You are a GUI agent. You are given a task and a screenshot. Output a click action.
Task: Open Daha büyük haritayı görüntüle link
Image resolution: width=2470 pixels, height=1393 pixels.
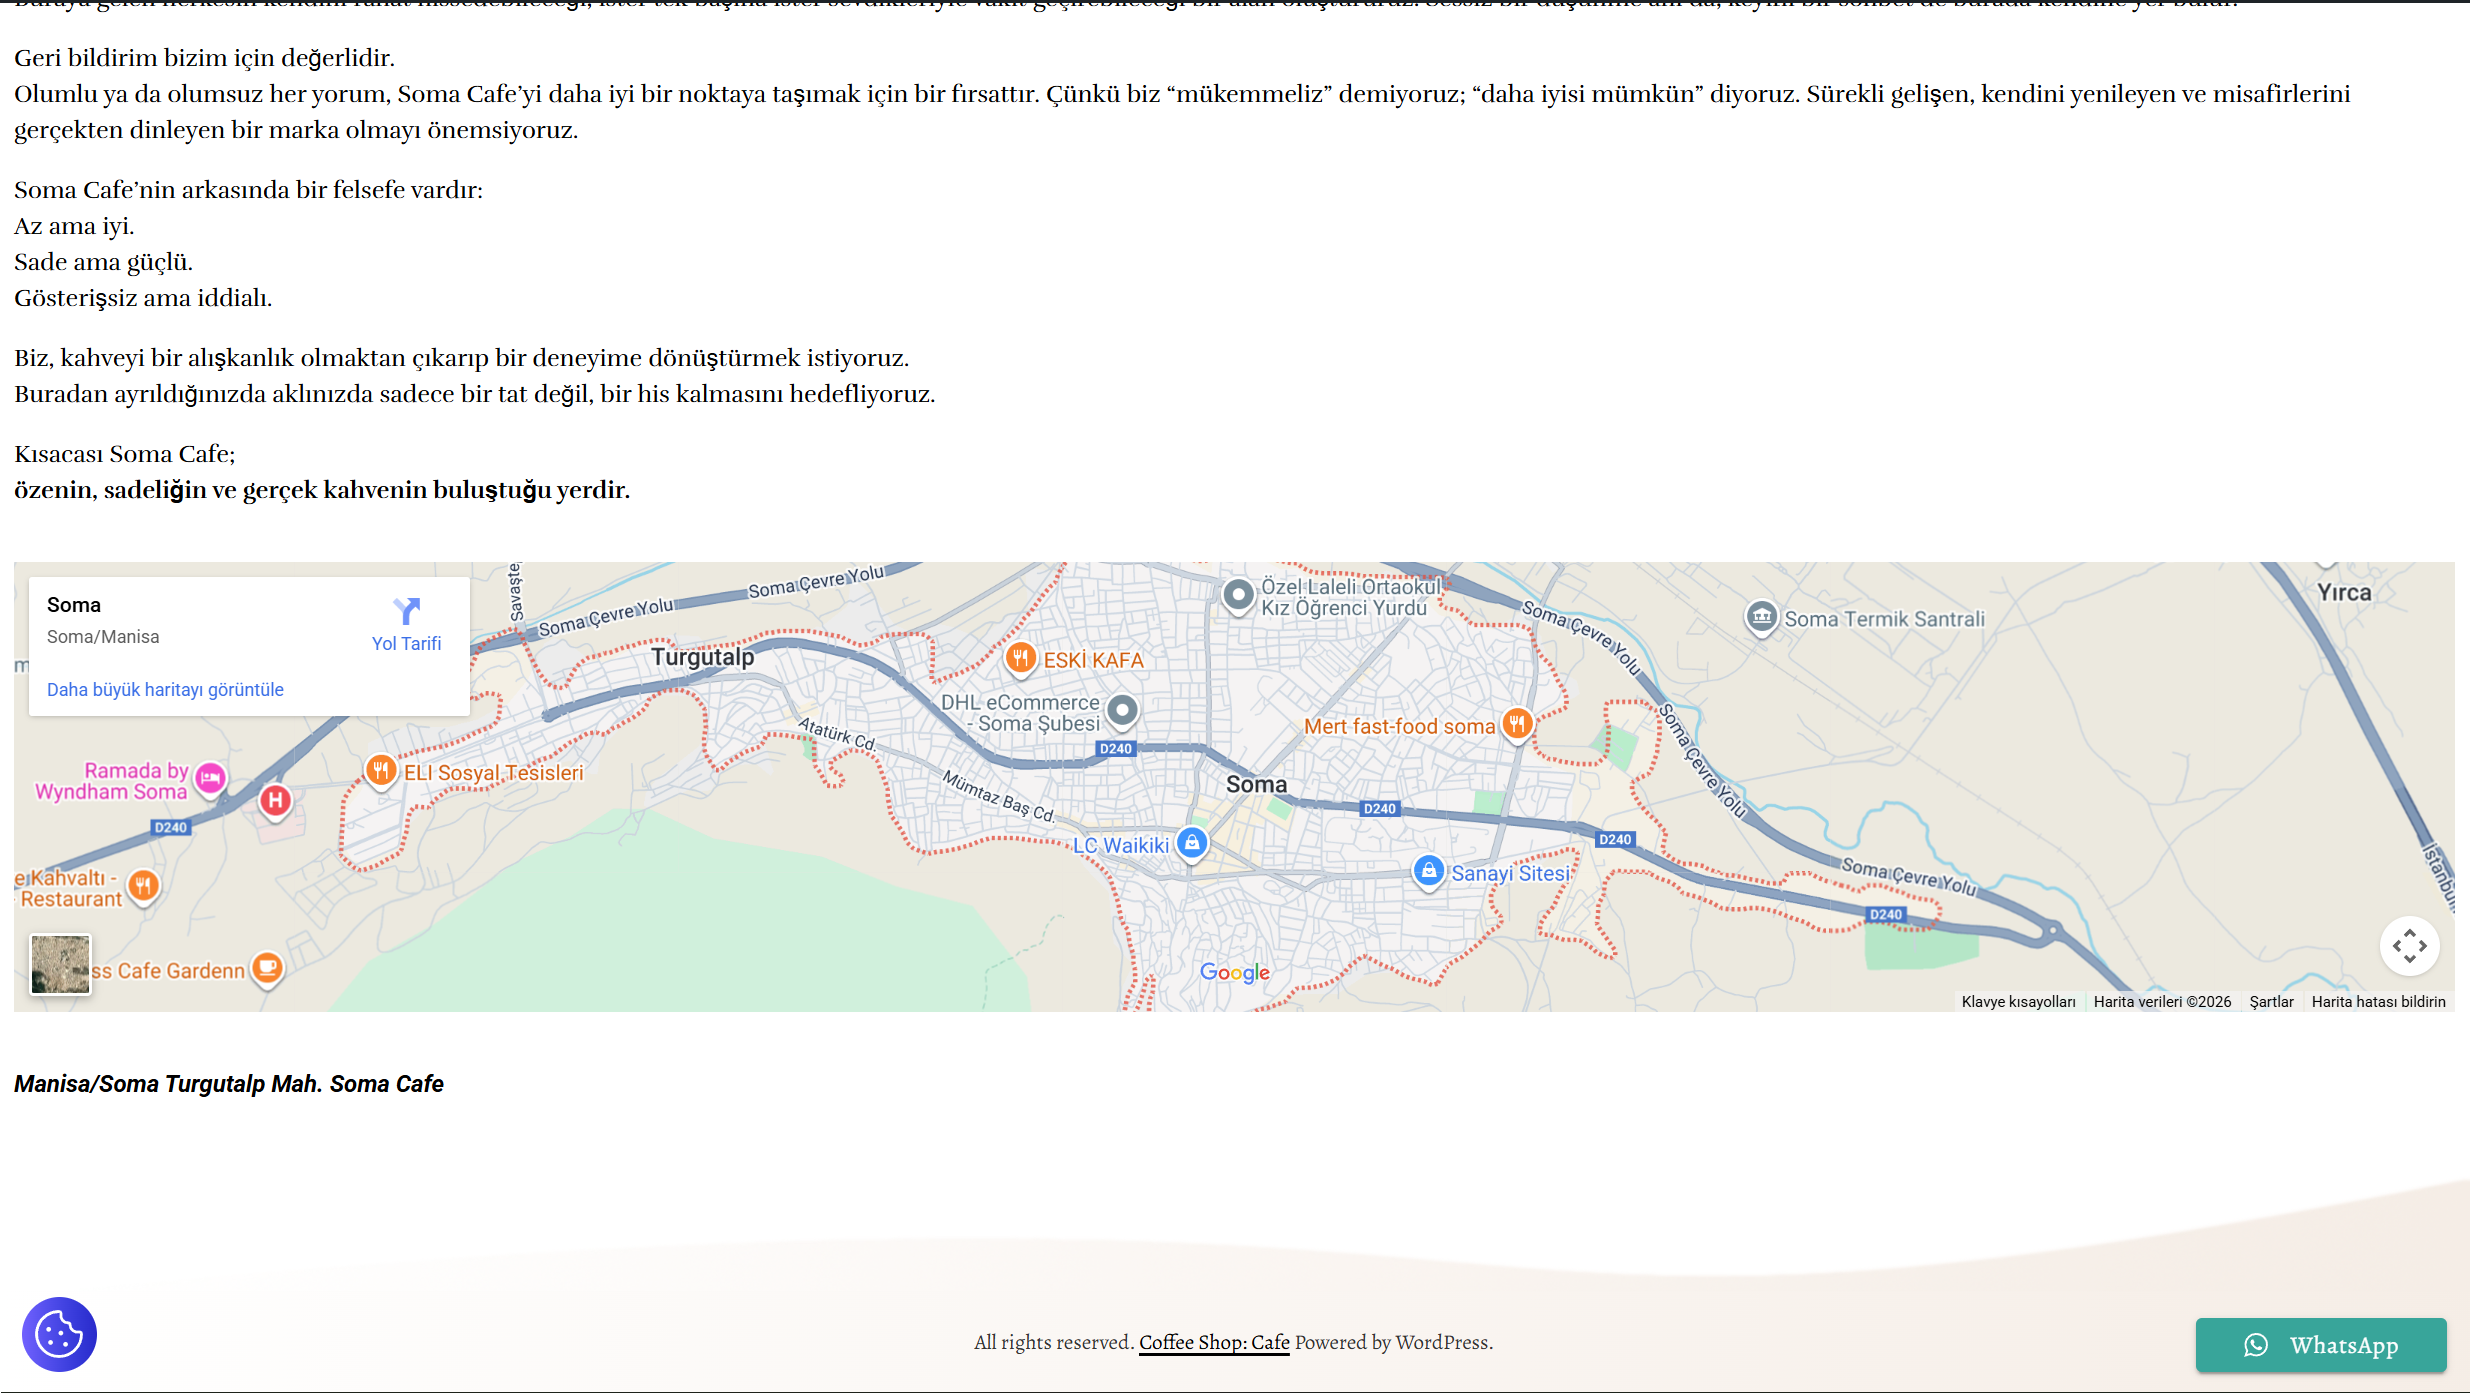[x=165, y=689]
